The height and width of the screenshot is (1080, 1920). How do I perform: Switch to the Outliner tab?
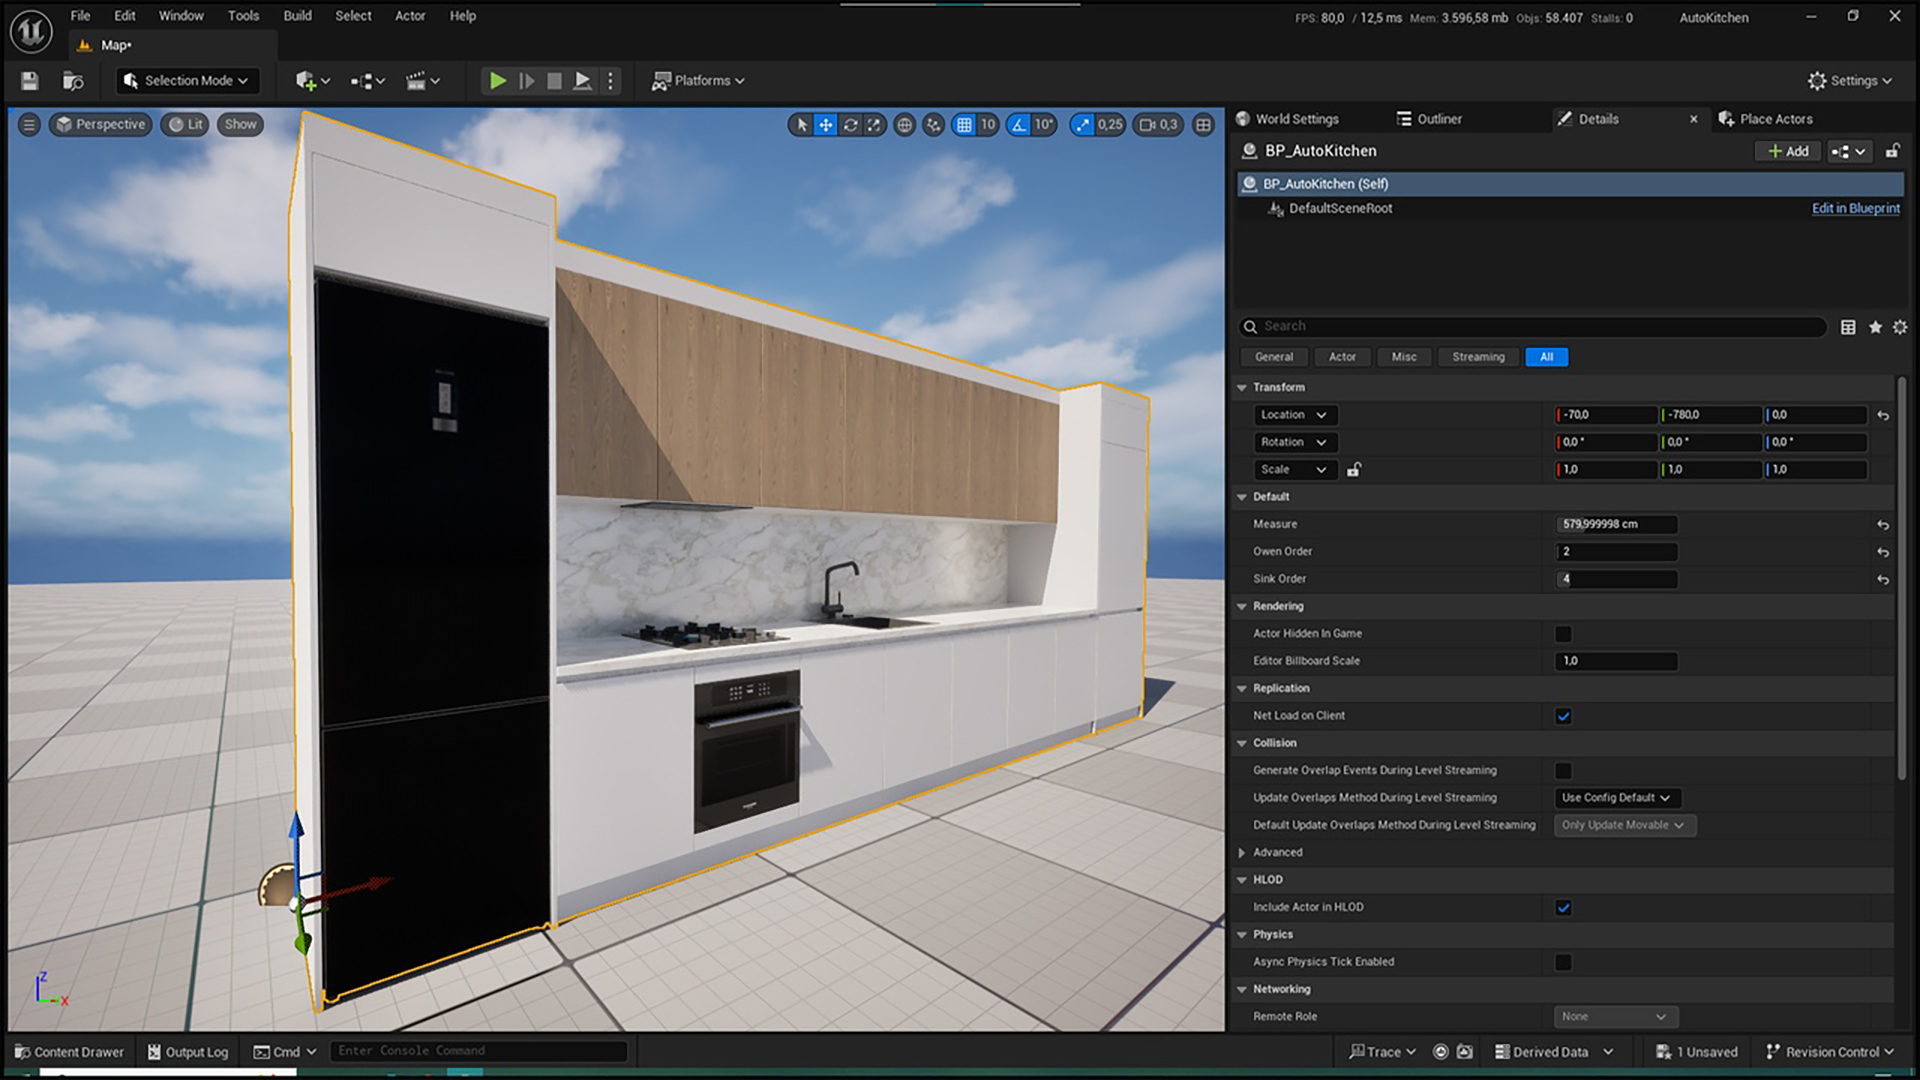tap(1429, 119)
